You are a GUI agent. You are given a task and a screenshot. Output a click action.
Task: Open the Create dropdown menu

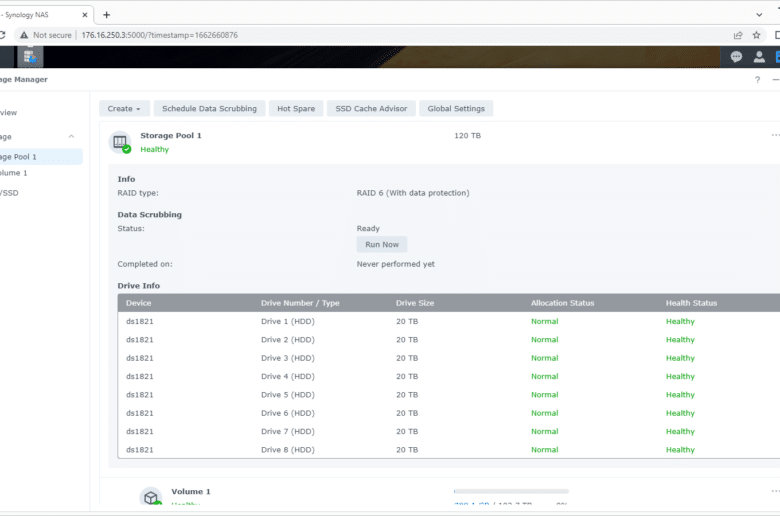click(x=124, y=108)
